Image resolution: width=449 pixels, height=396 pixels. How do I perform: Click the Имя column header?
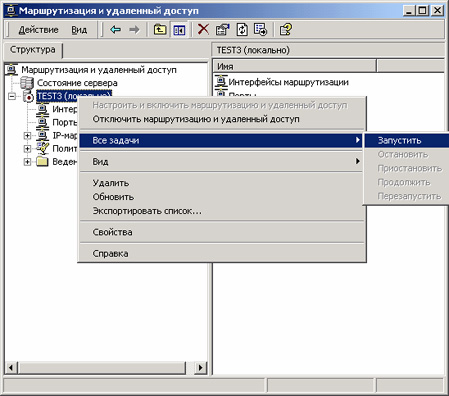(295, 66)
